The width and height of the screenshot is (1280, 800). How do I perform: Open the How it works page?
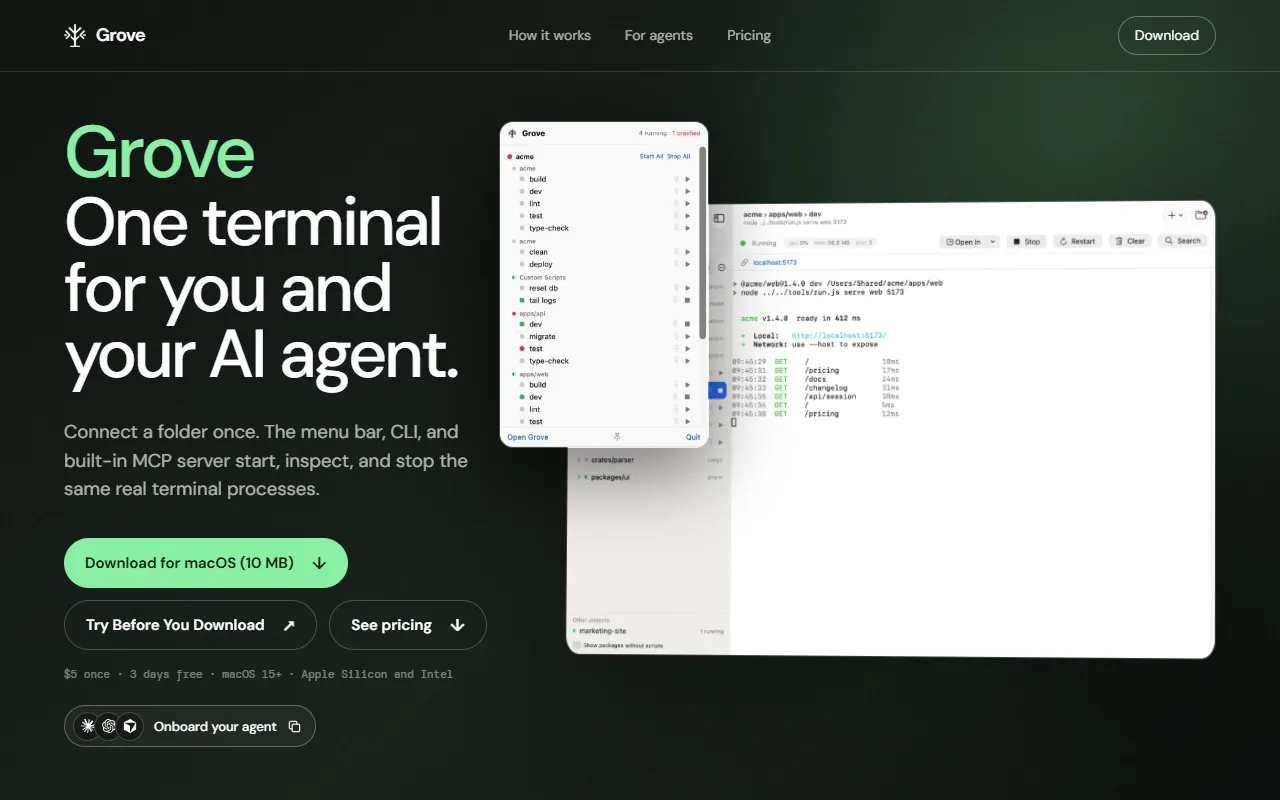[x=550, y=35]
